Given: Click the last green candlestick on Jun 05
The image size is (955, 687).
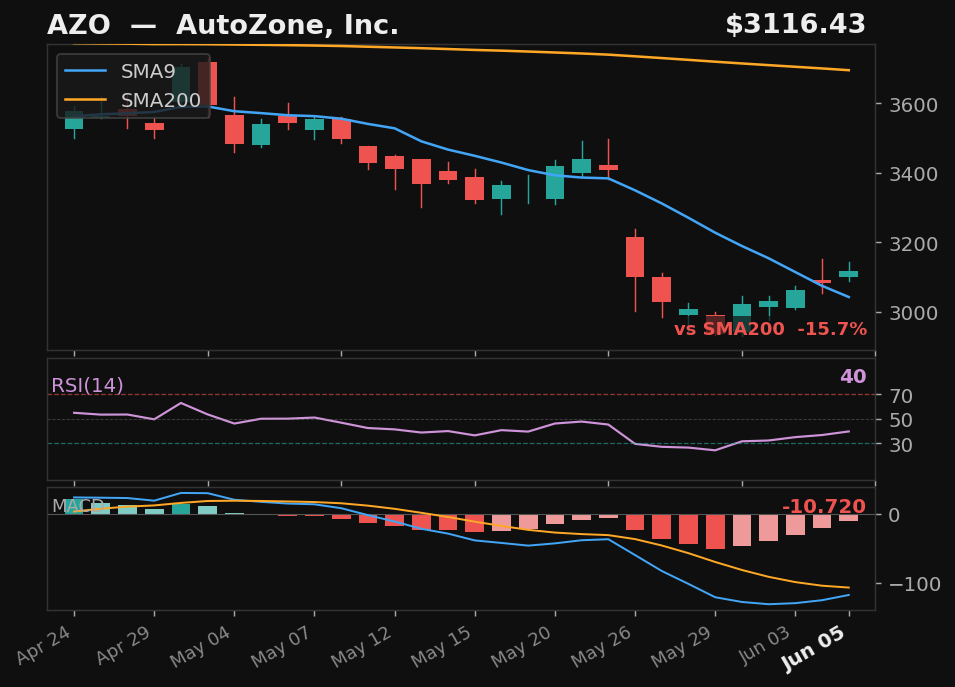Looking at the screenshot, I should [x=848, y=273].
